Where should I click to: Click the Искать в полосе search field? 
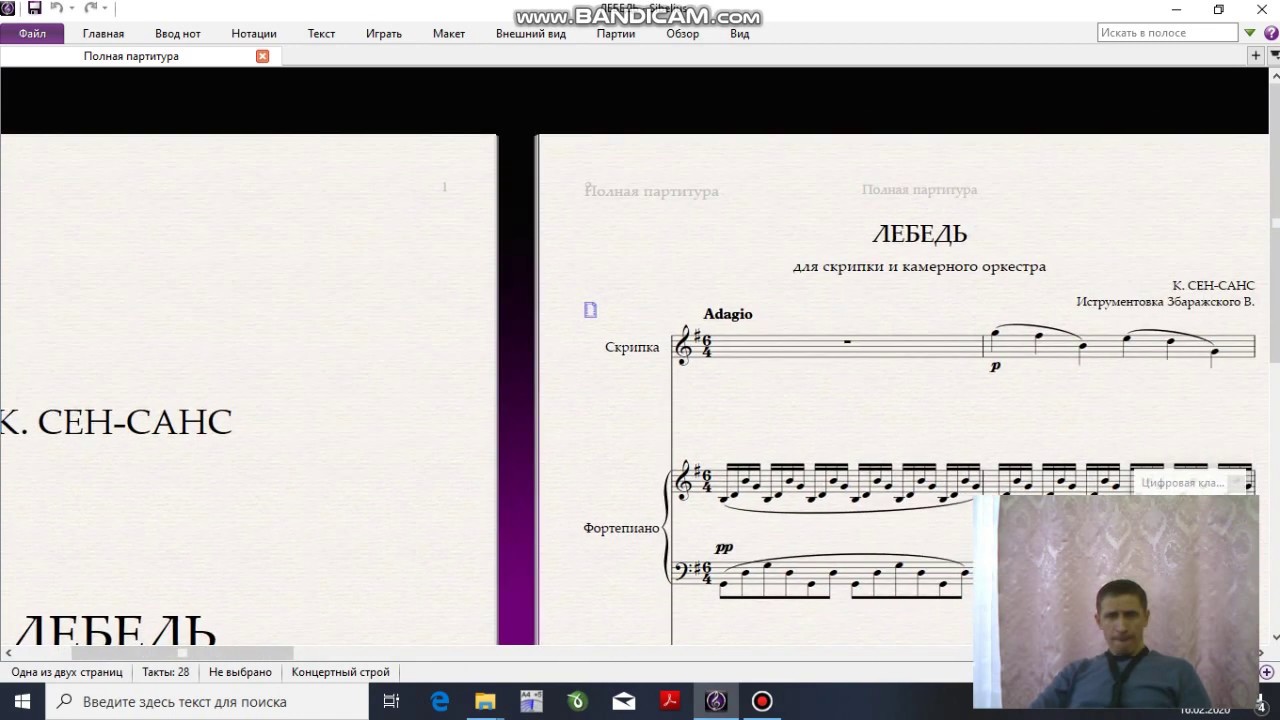click(1167, 33)
